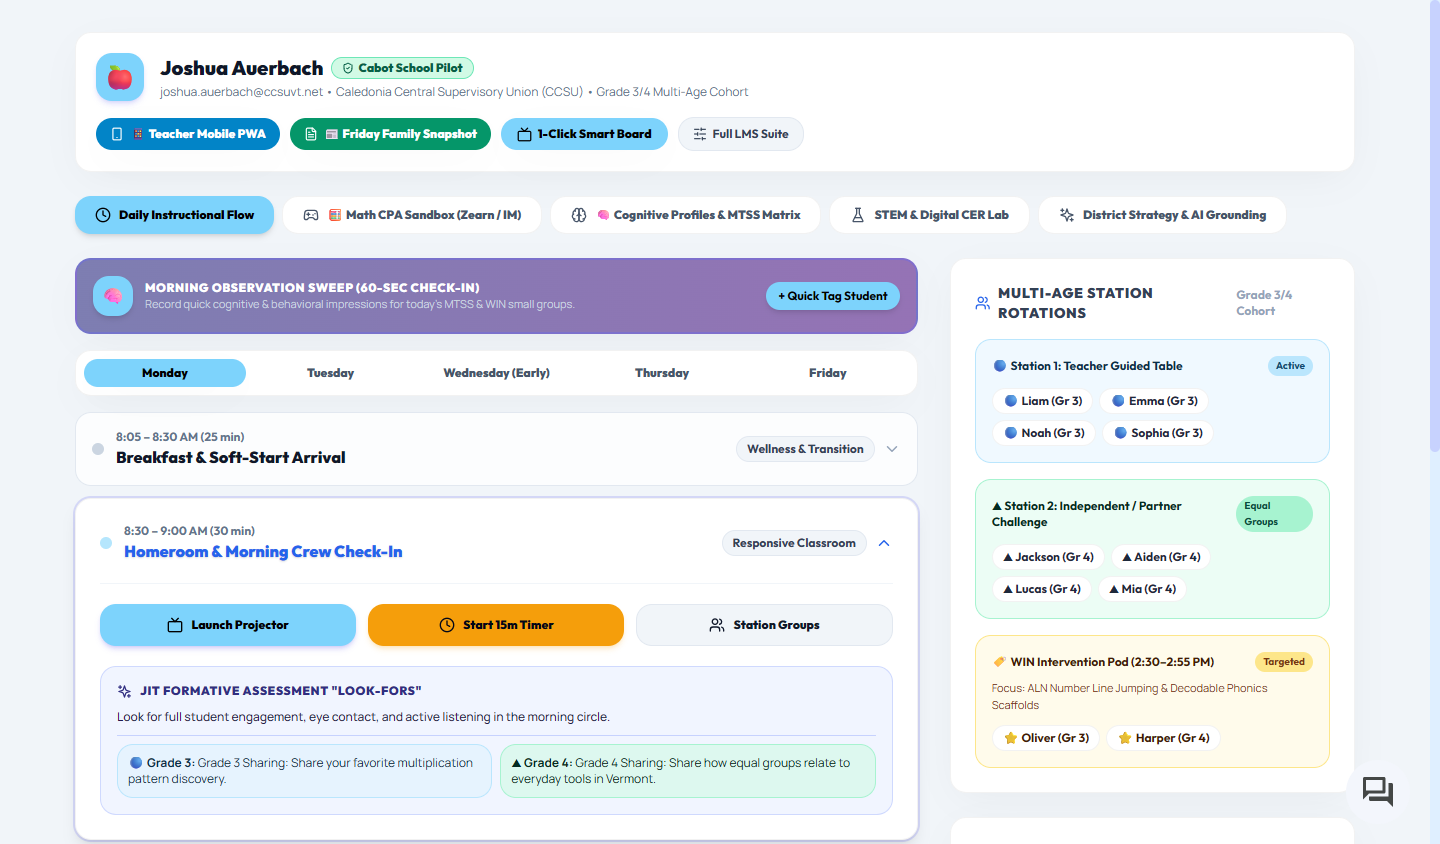This screenshot has width=1440, height=844.
Task: Open the chat bubbles icon
Action: tap(1378, 792)
